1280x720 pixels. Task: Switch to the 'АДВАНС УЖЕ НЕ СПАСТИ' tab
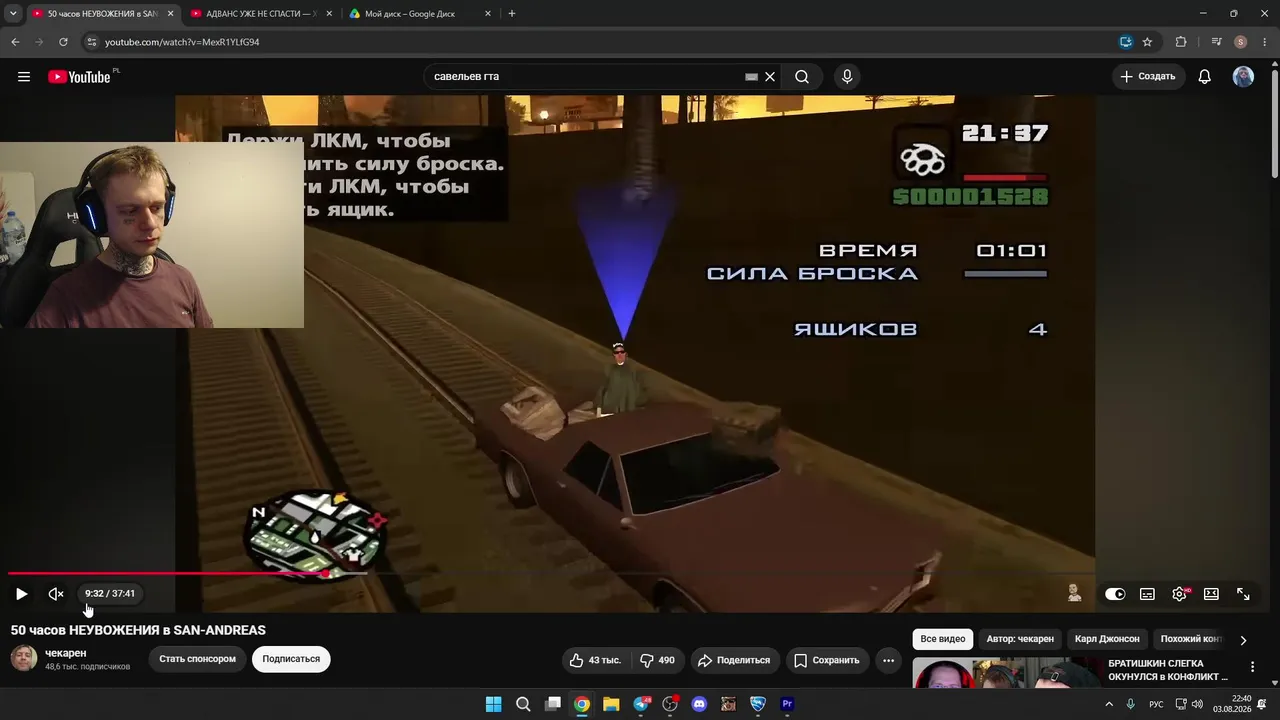(x=261, y=14)
